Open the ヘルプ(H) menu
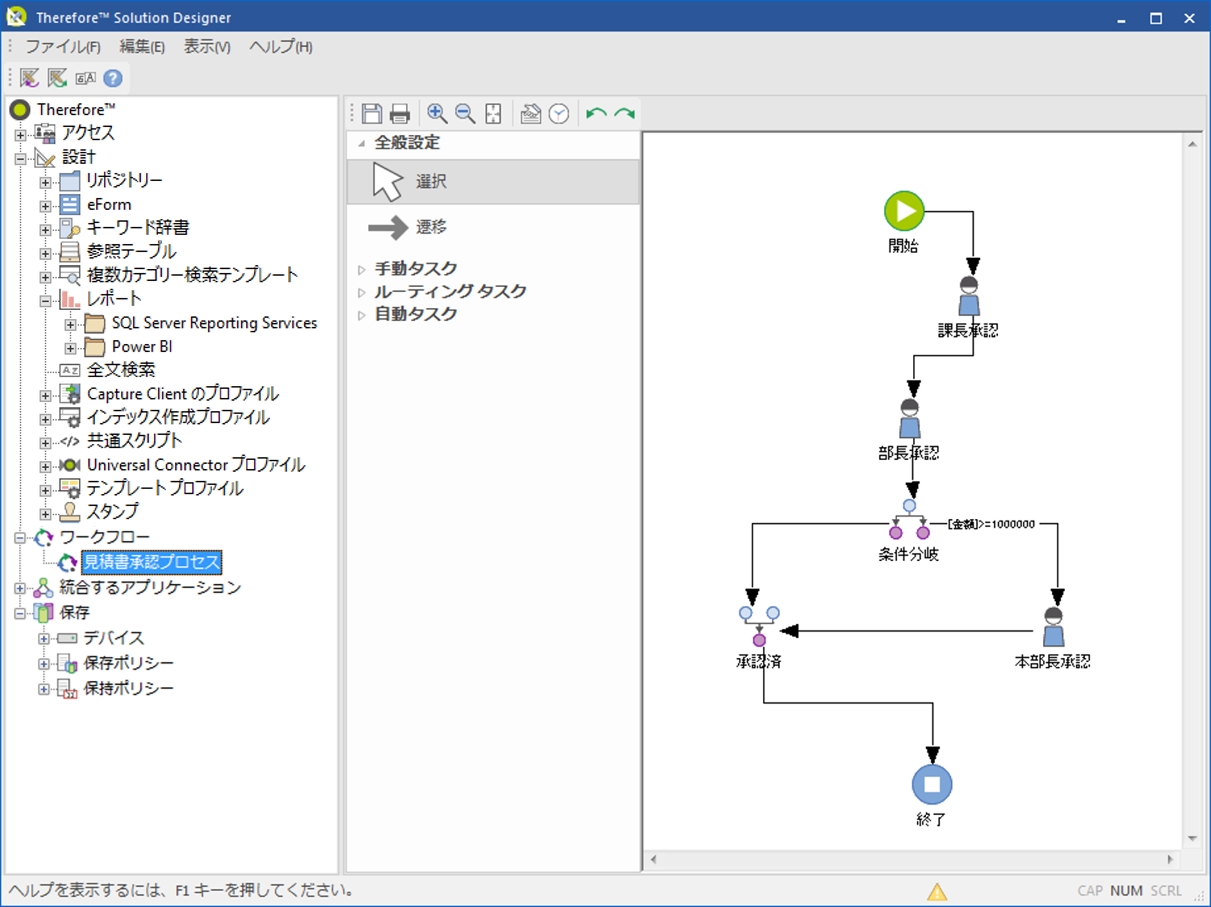Image resolution: width=1211 pixels, height=907 pixels. click(281, 46)
